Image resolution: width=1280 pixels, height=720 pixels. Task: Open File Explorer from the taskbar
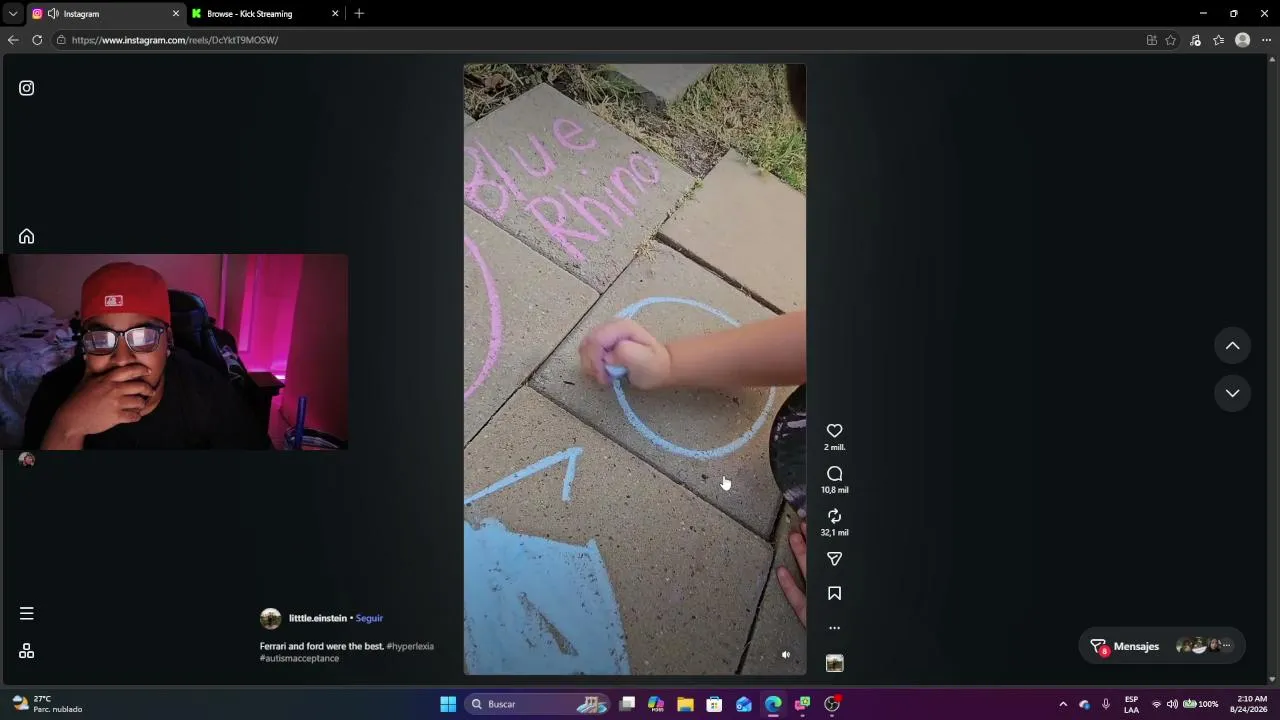tap(685, 704)
